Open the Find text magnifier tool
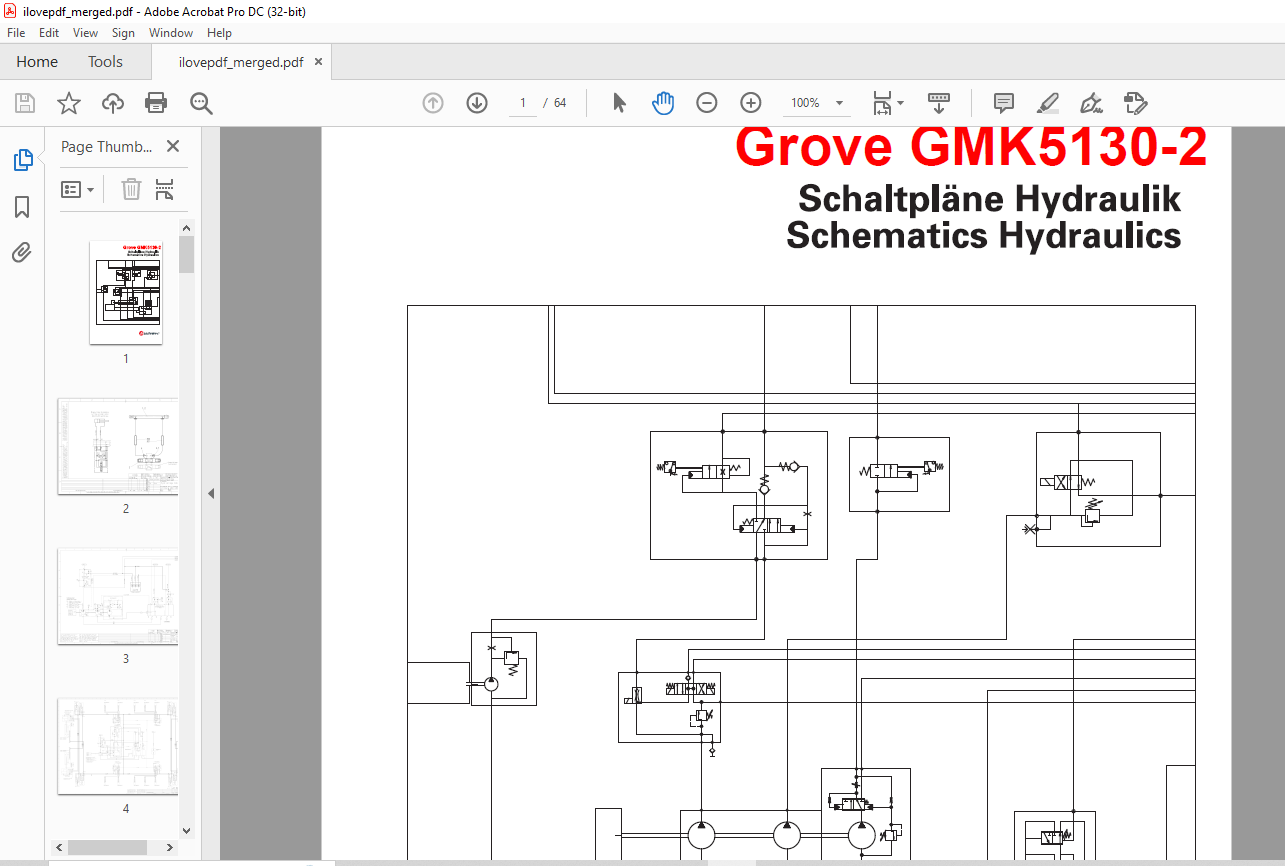Image resolution: width=1285 pixels, height=866 pixels. pos(201,103)
